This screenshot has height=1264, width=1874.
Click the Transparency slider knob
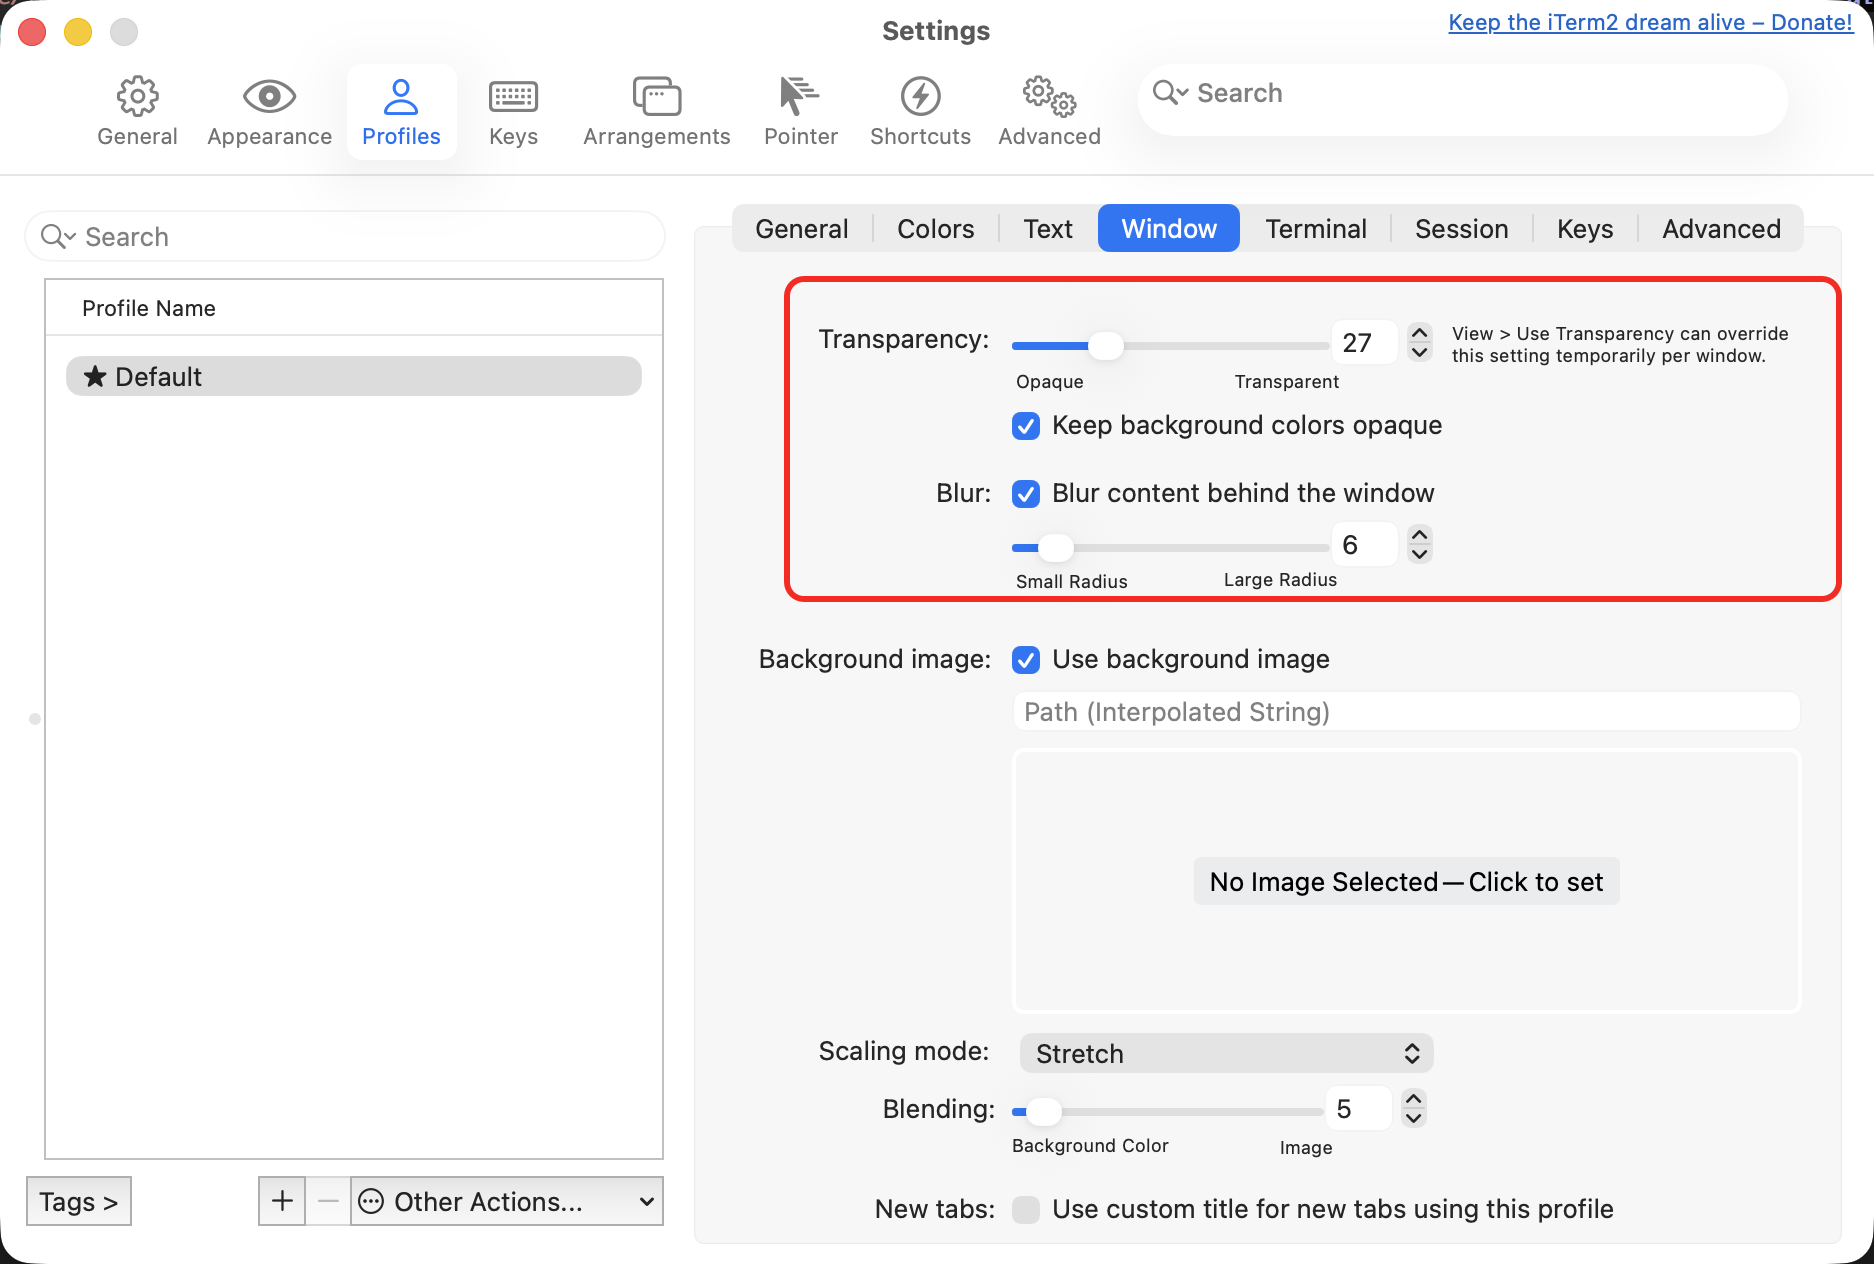coord(1105,346)
